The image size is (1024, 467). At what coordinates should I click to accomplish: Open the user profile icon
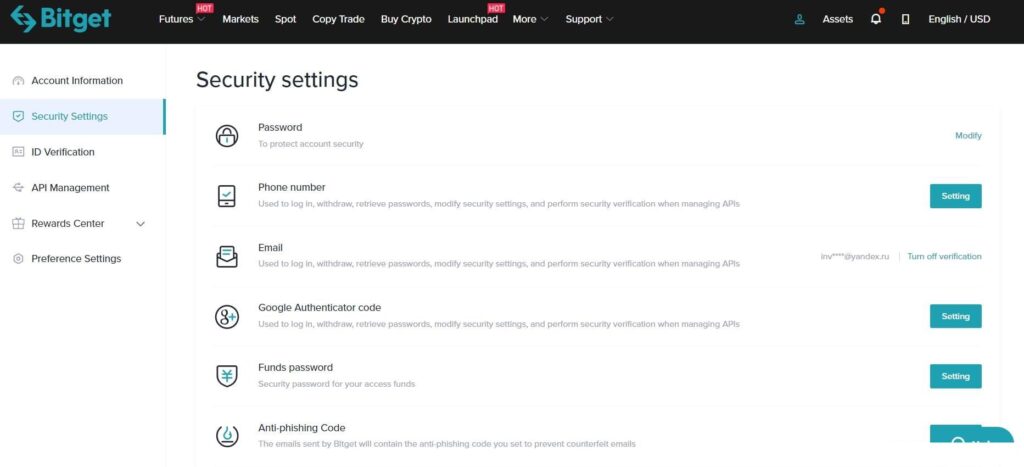tap(799, 20)
